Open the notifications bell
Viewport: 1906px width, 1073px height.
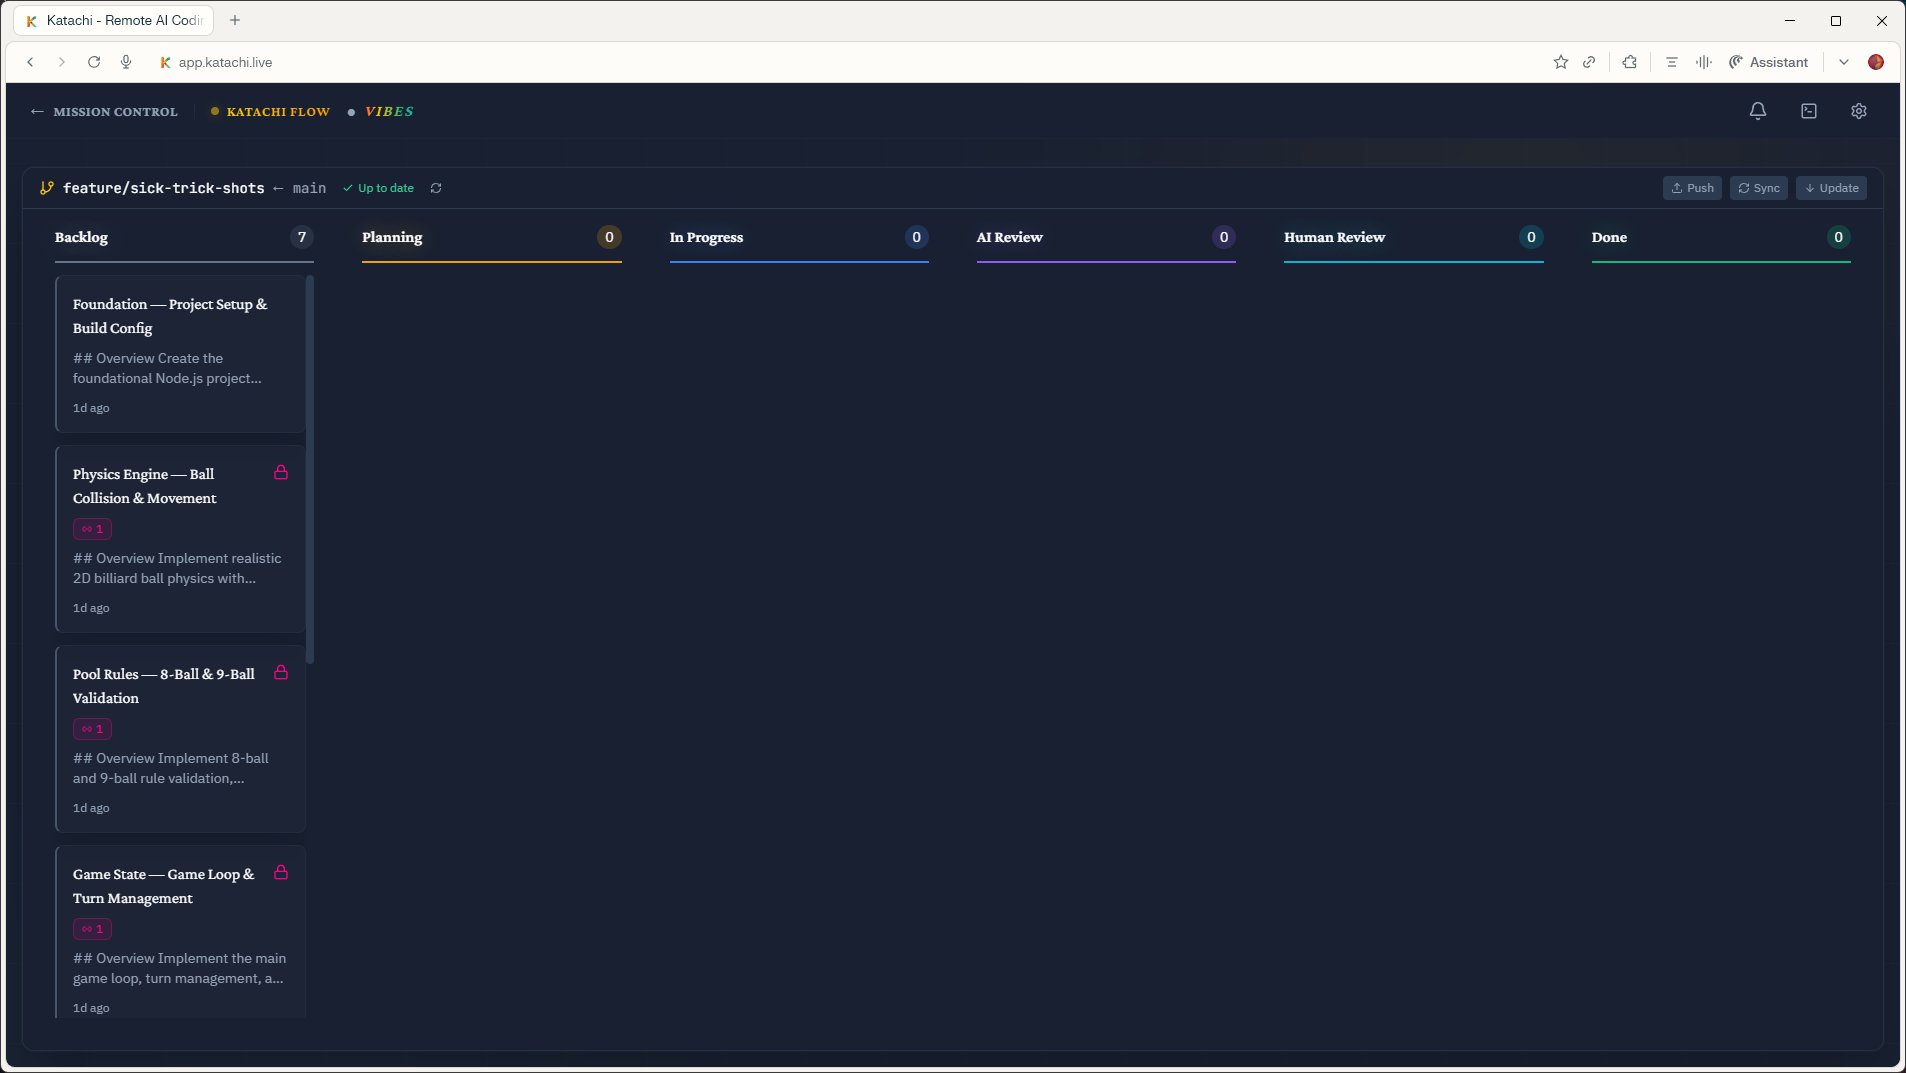(x=1757, y=111)
